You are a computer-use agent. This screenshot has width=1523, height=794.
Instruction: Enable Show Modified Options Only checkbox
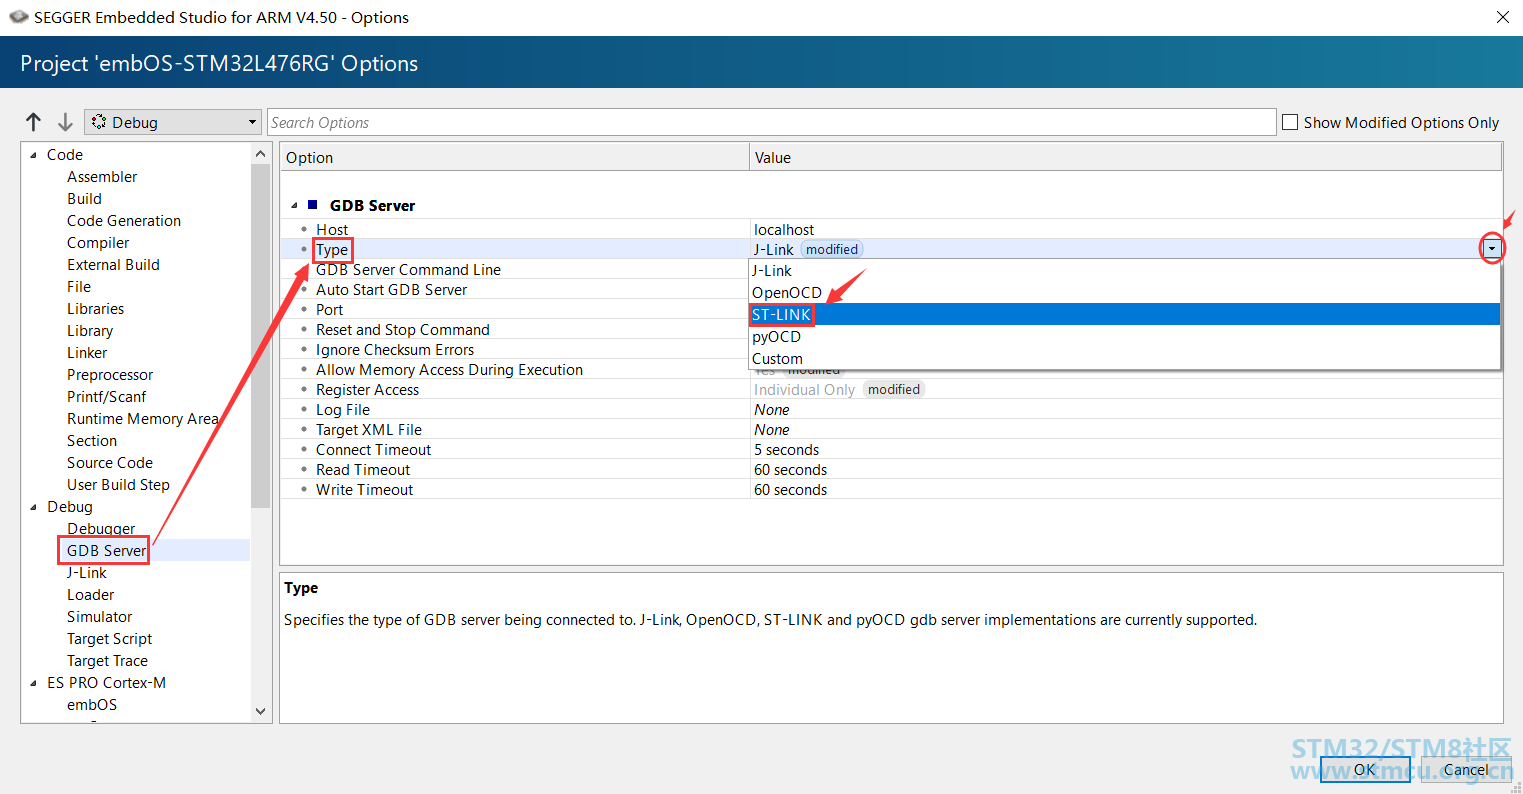point(1290,122)
